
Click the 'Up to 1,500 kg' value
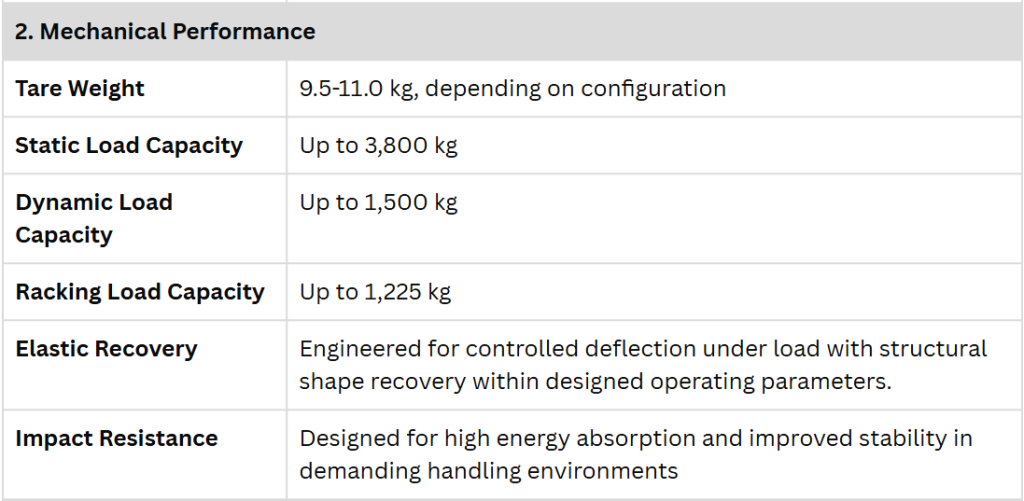[x=378, y=202]
